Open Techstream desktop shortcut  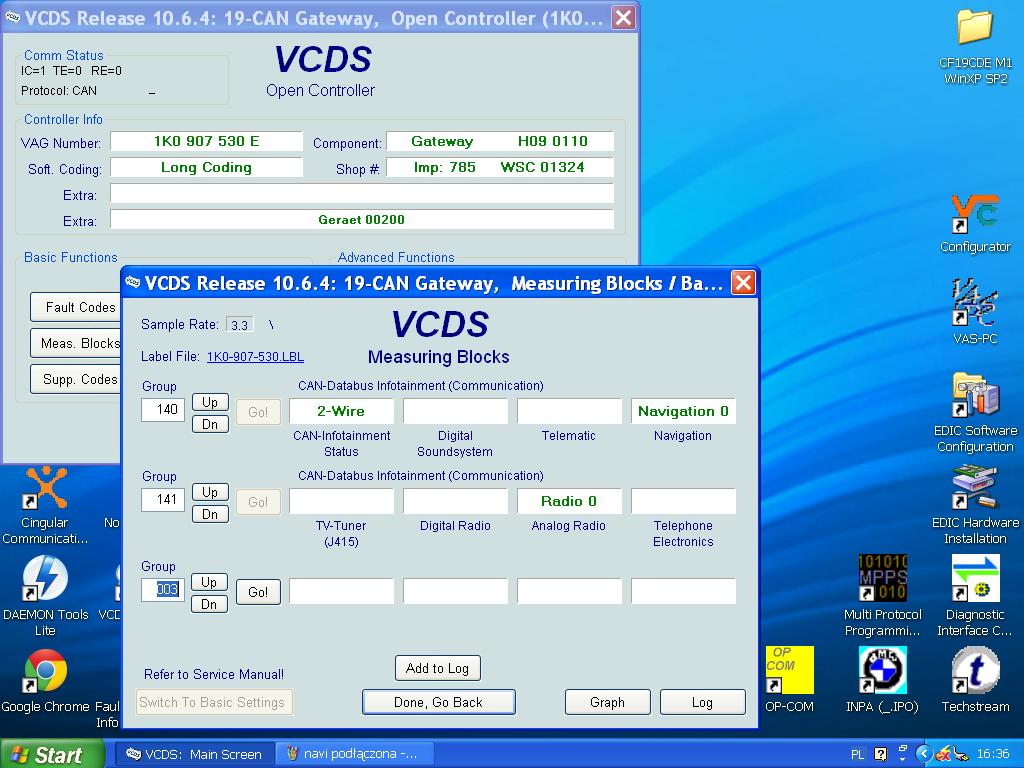[x=975, y=680]
